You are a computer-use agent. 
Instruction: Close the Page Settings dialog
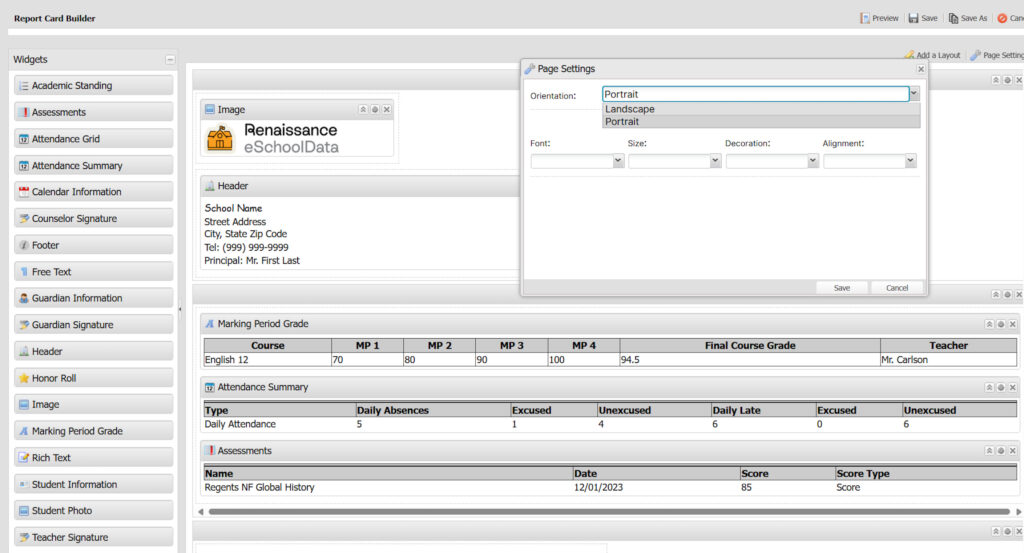[921, 69]
